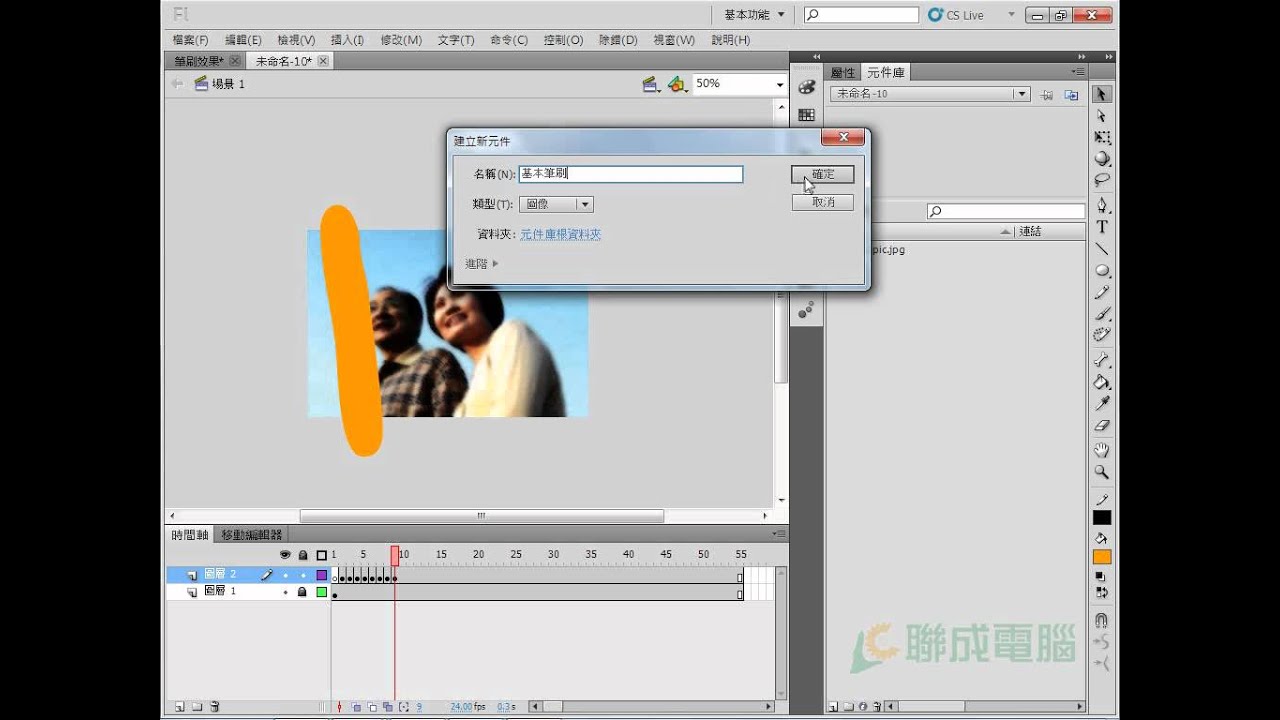Viewport: 1280px width, 720px height.
Task: Open the 類型 dropdown showing 圖像
Action: click(556, 204)
